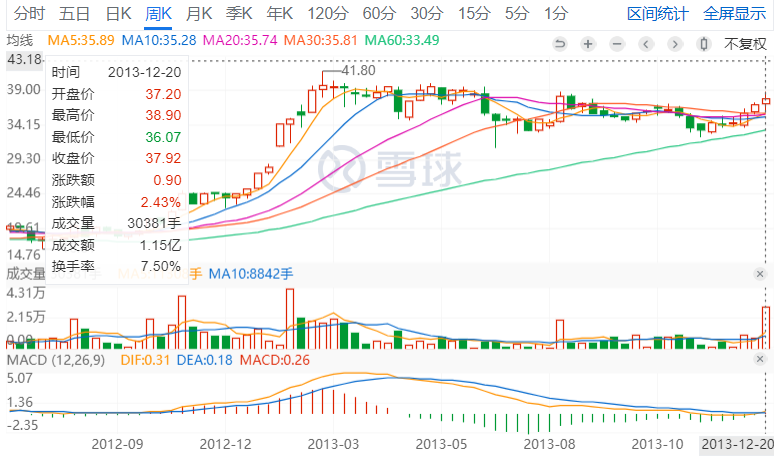Image resolution: width=780 pixels, height=462 pixels.
Task: Select the 周K tab
Action: point(158,13)
